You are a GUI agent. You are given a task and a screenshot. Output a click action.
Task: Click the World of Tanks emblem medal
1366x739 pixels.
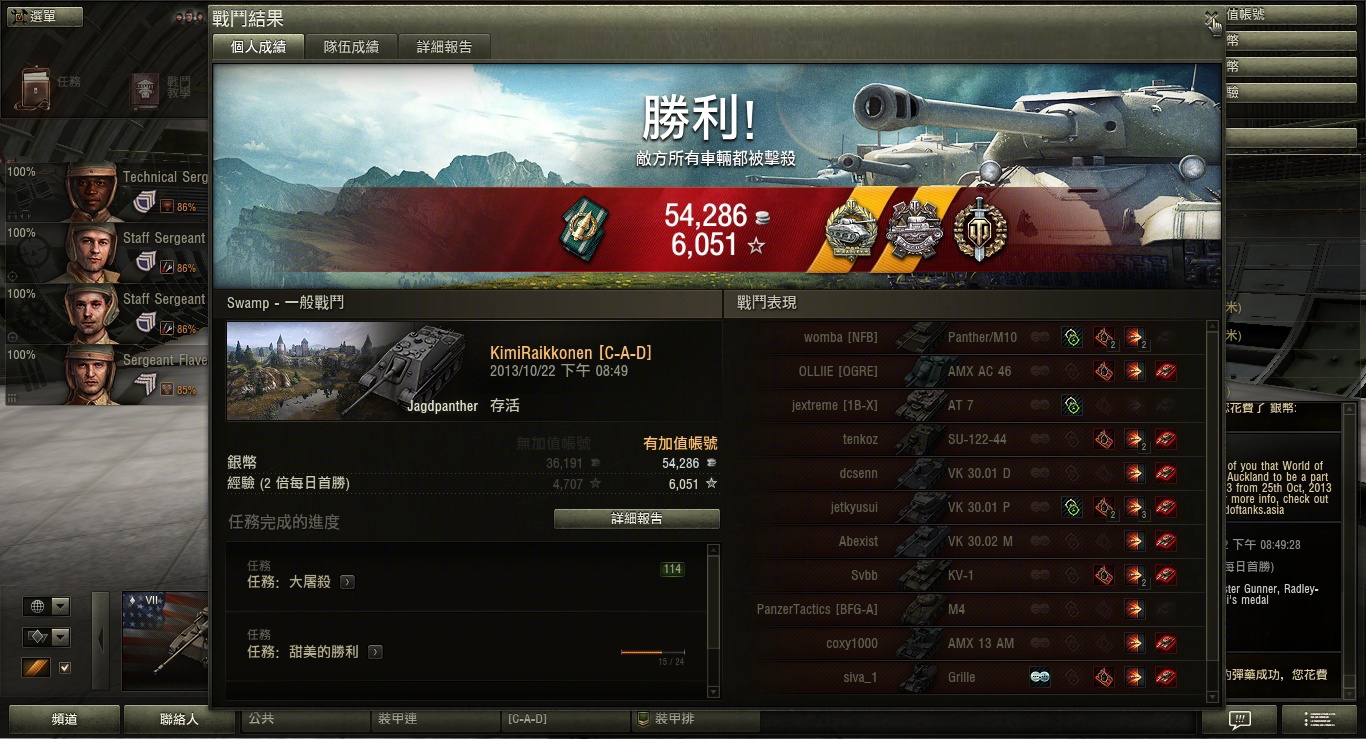point(974,230)
